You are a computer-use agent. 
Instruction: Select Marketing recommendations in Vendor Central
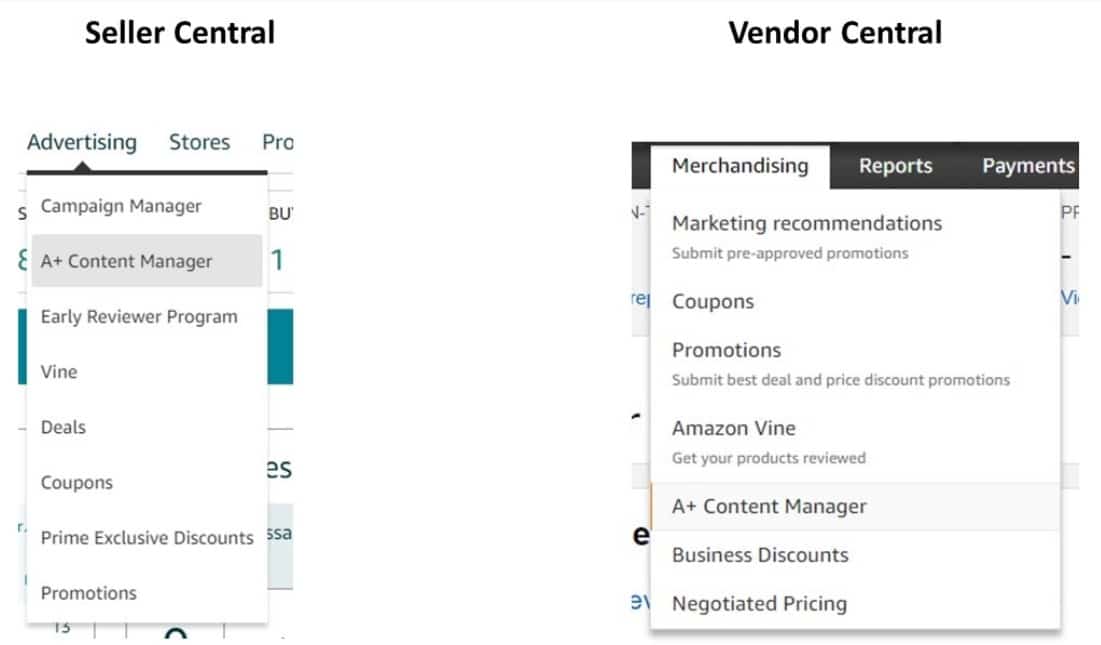tap(807, 223)
